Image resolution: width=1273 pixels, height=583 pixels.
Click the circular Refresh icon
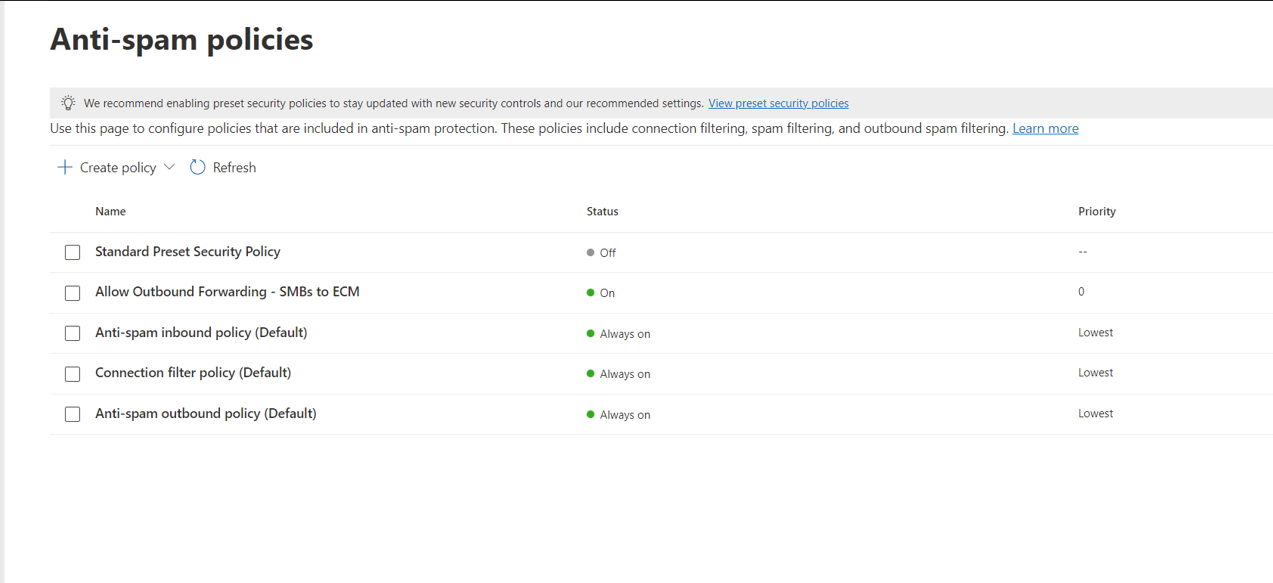(198, 167)
